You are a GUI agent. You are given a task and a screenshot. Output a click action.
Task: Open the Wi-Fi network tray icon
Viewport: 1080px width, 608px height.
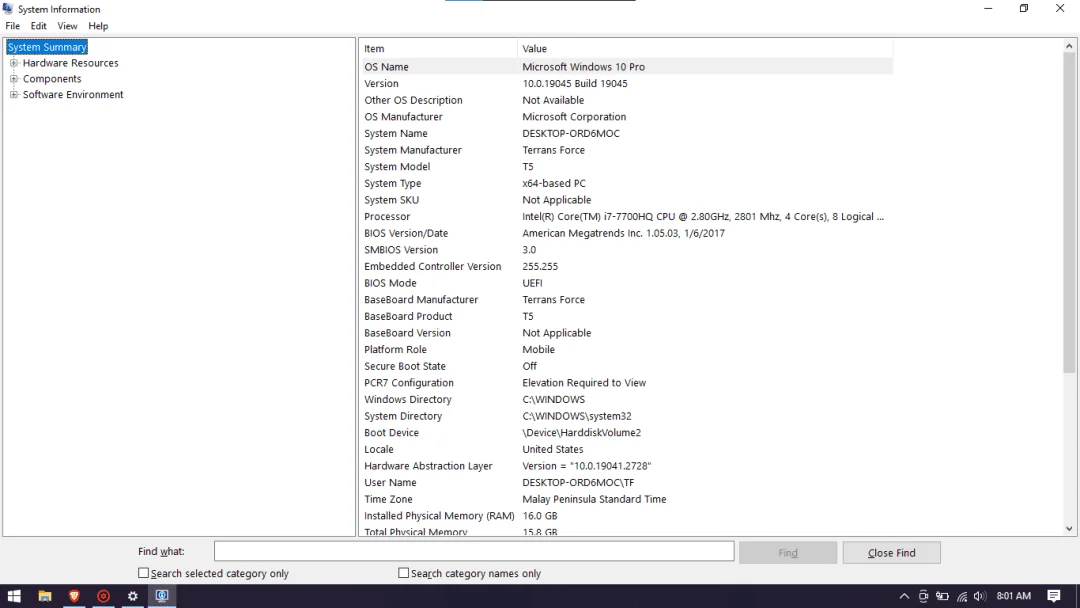pyautogui.click(x=962, y=596)
